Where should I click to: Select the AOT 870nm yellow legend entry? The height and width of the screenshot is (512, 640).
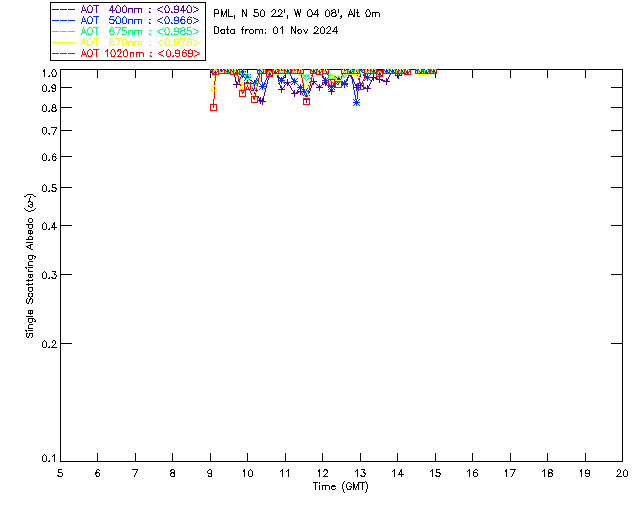click(x=126, y=42)
